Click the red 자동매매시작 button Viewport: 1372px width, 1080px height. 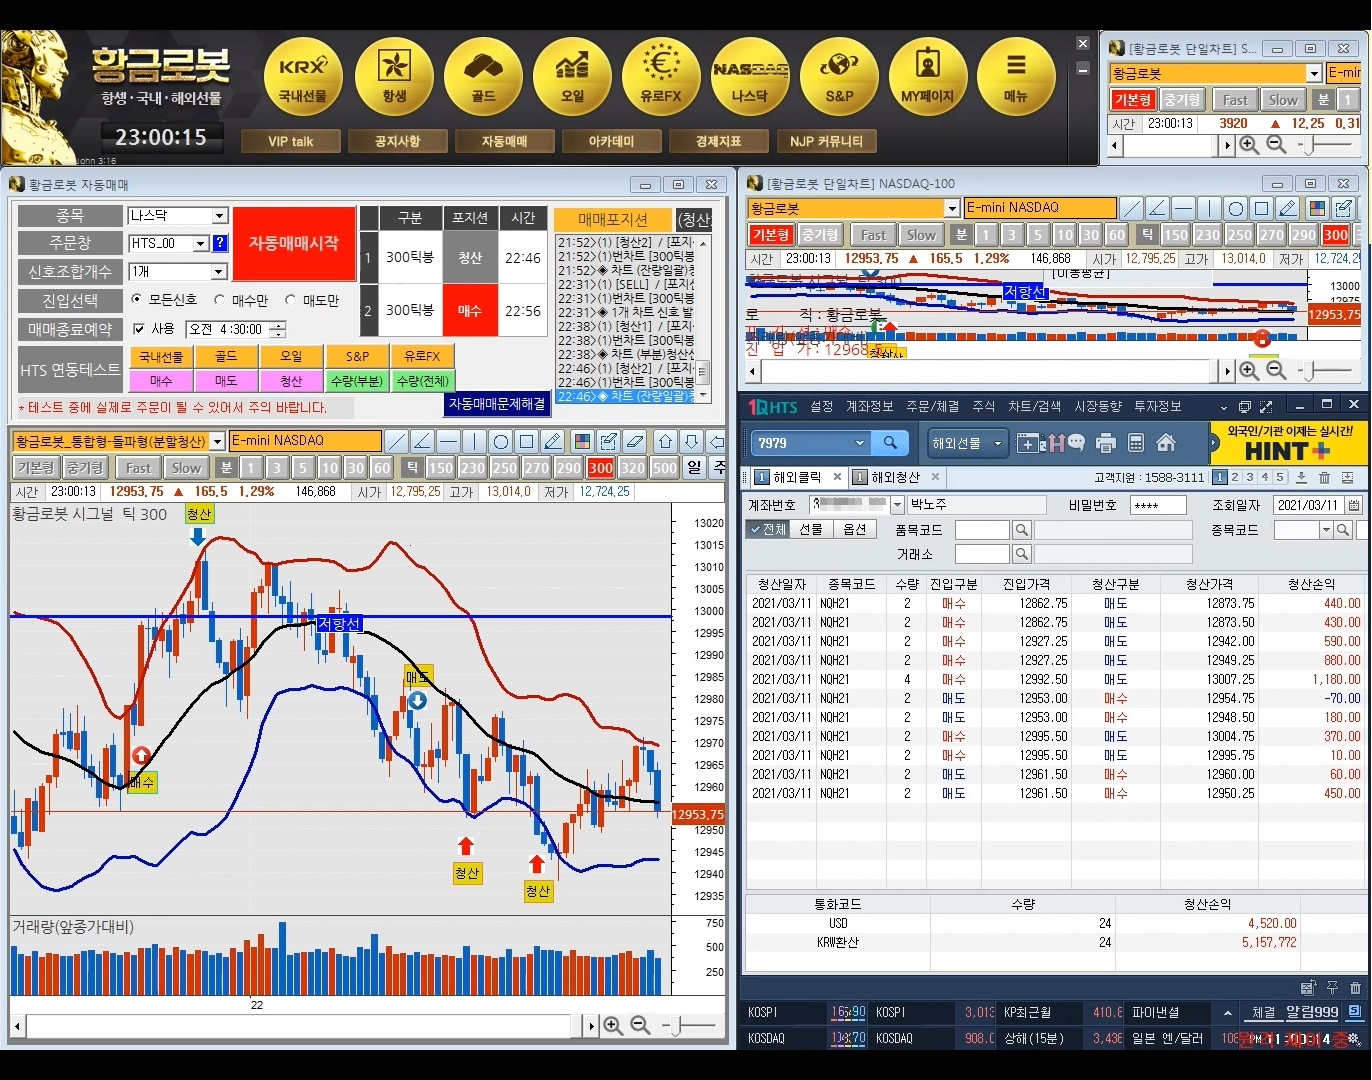pyautogui.click(x=294, y=243)
